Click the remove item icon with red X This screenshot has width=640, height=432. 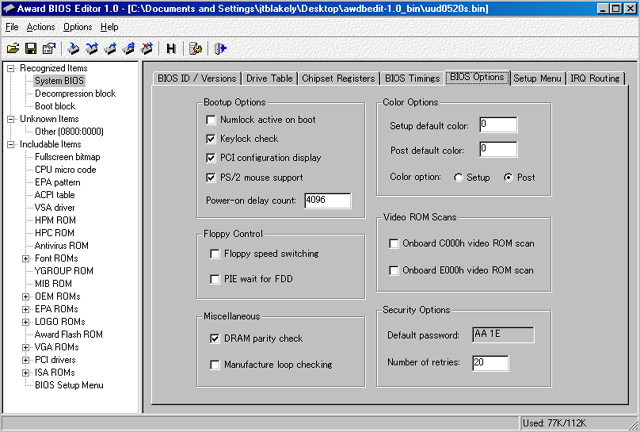click(x=145, y=47)
